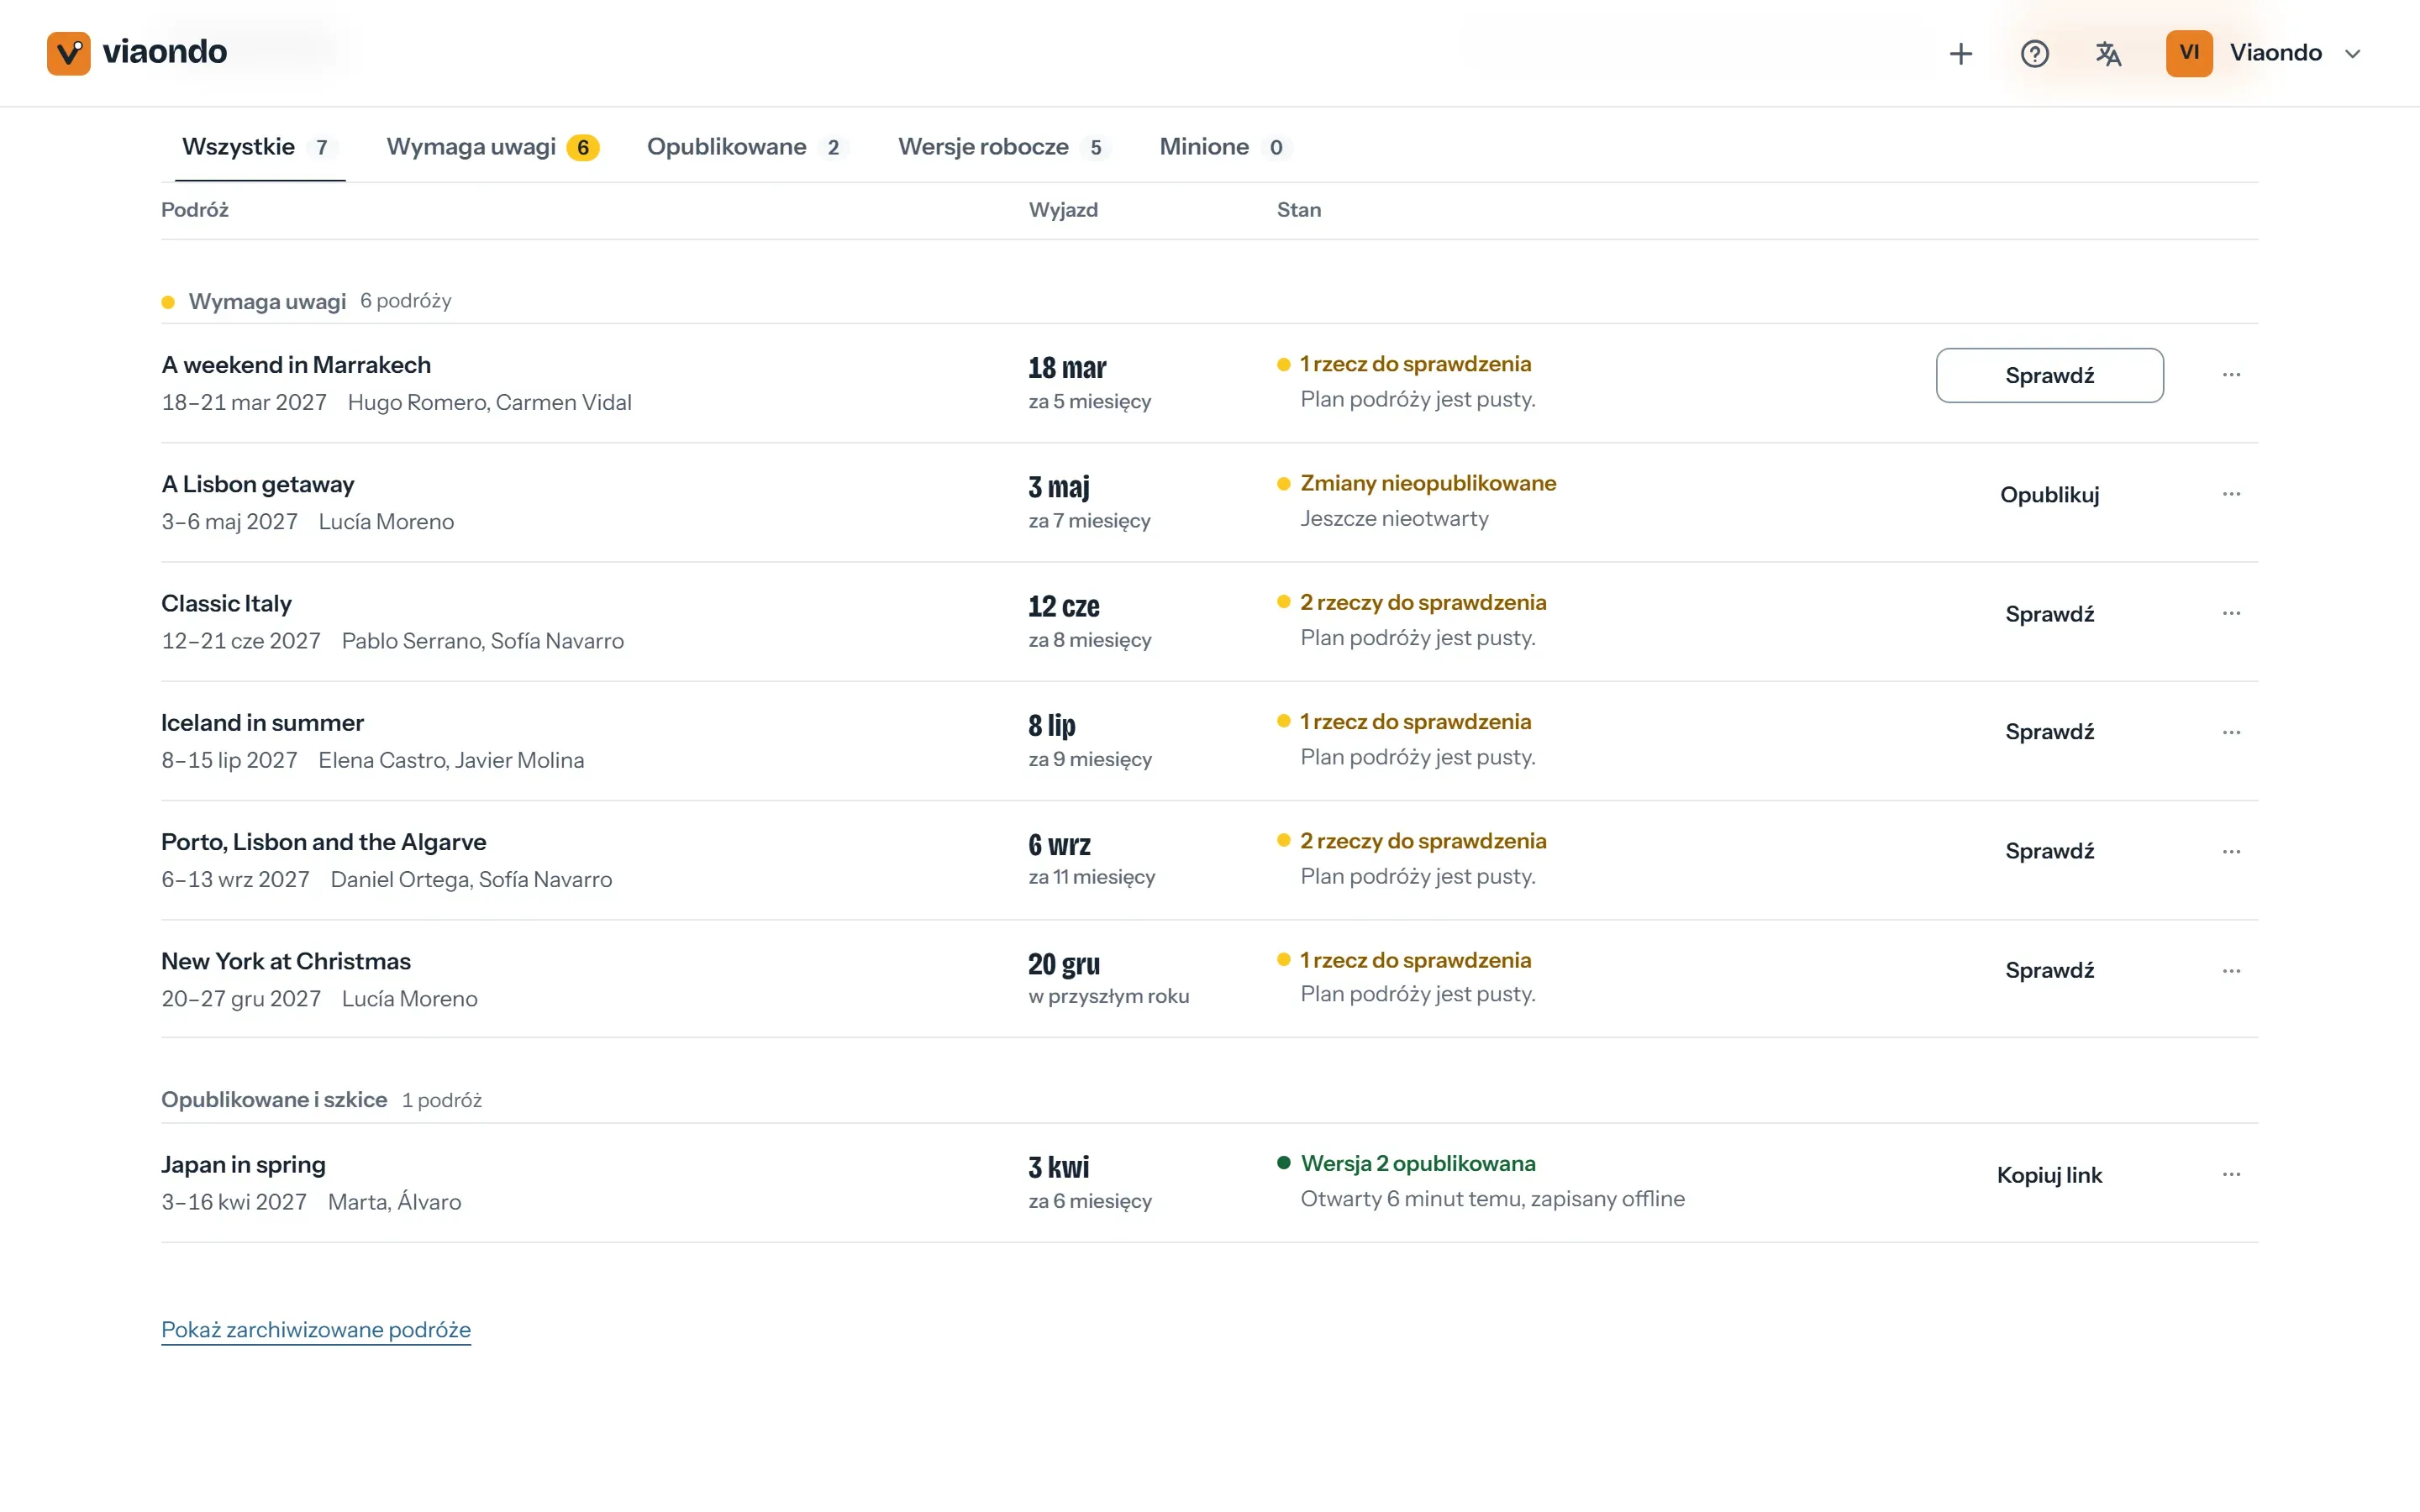
Task: Click the 6 wrz departure date
Action: click(1059, 845)
